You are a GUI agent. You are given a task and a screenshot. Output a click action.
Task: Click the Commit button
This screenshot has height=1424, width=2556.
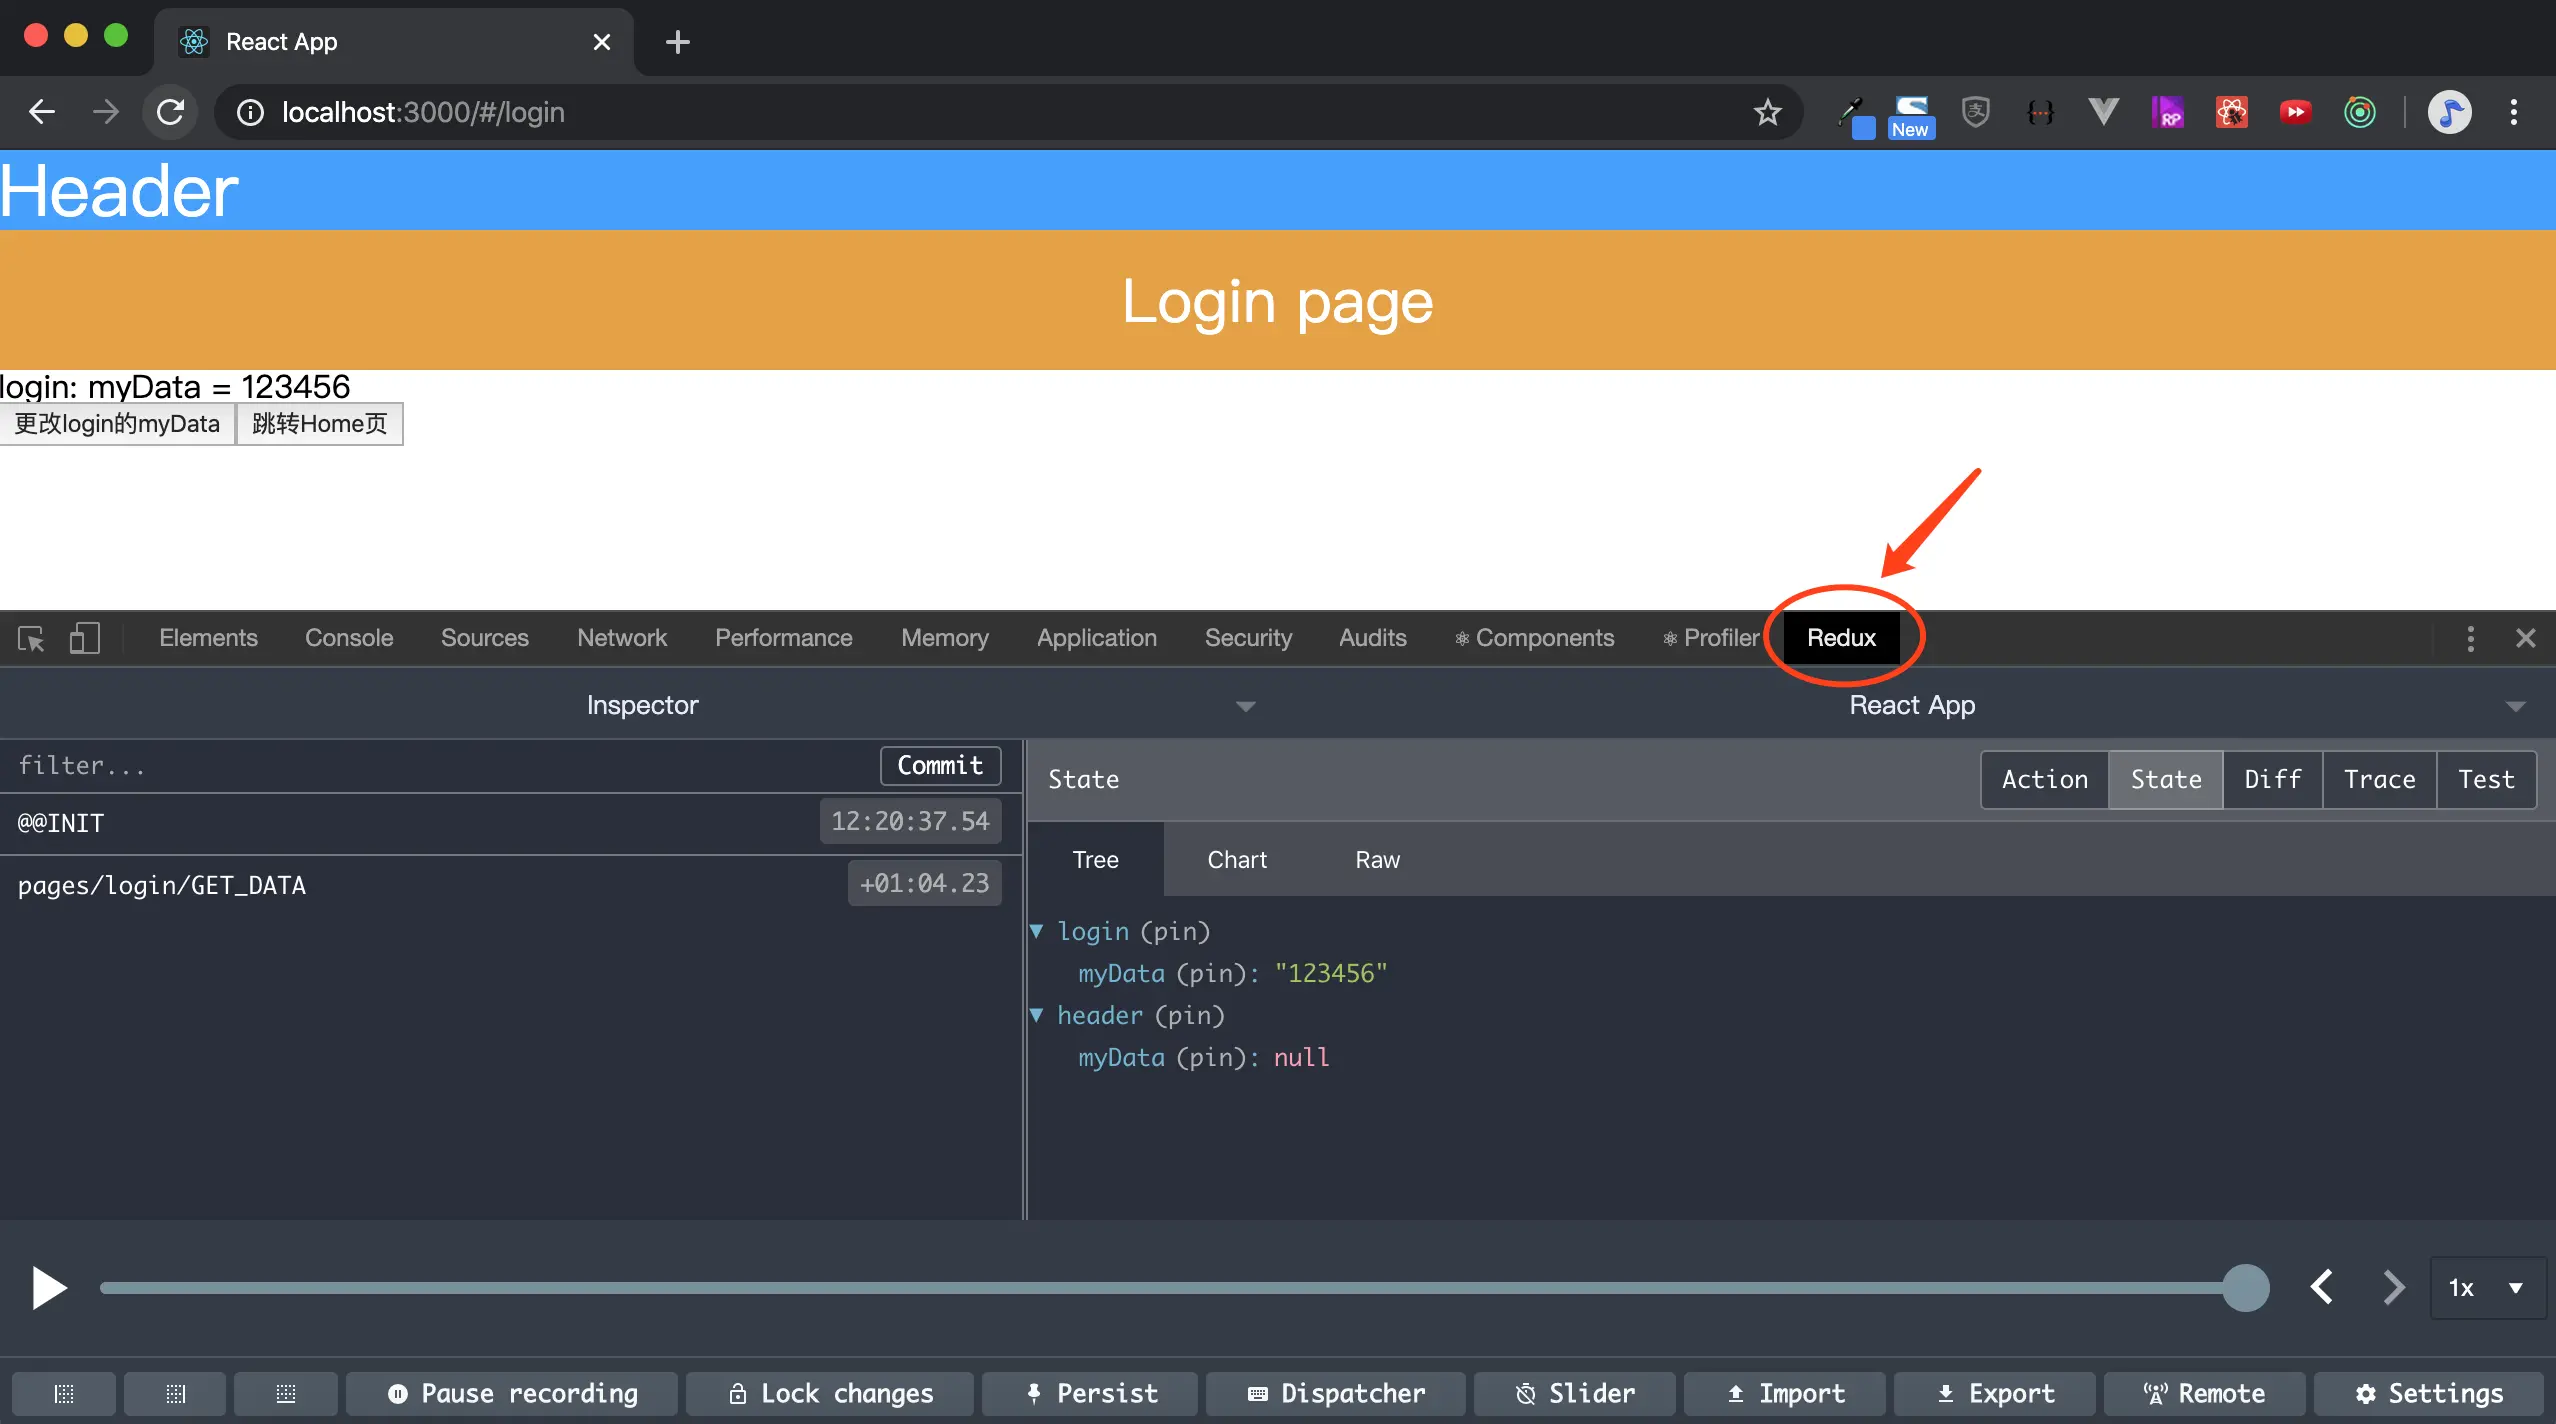[x=940, y=765]
